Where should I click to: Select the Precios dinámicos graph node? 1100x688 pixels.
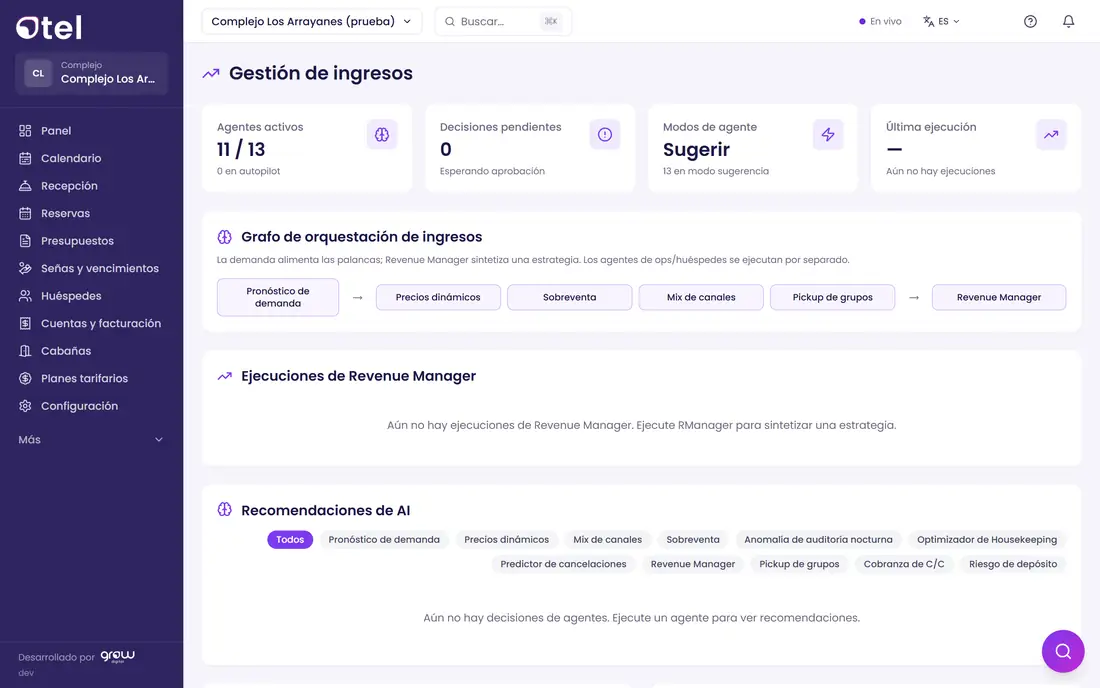tap(438, 297)
